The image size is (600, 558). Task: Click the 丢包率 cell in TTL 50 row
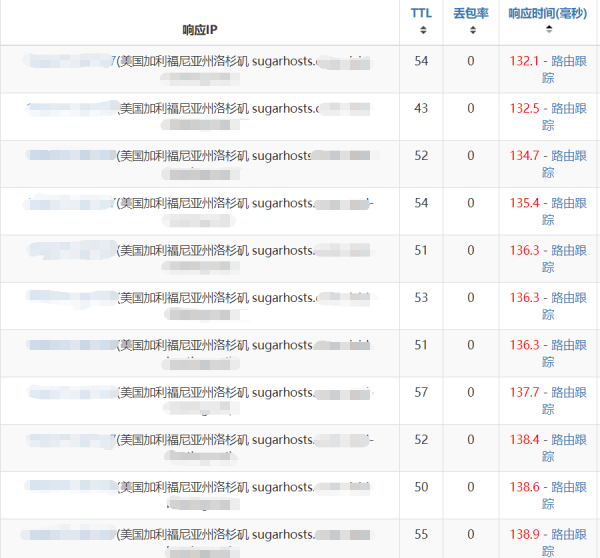471,487
